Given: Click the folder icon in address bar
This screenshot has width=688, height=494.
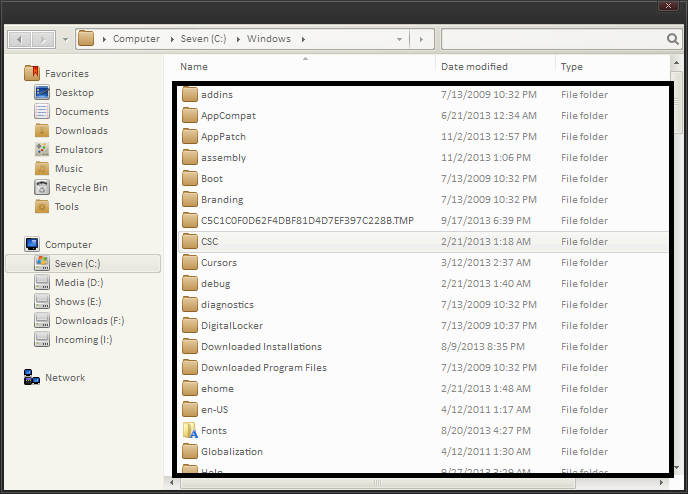Looking at the screenshot, I should [x=86, y=39].
